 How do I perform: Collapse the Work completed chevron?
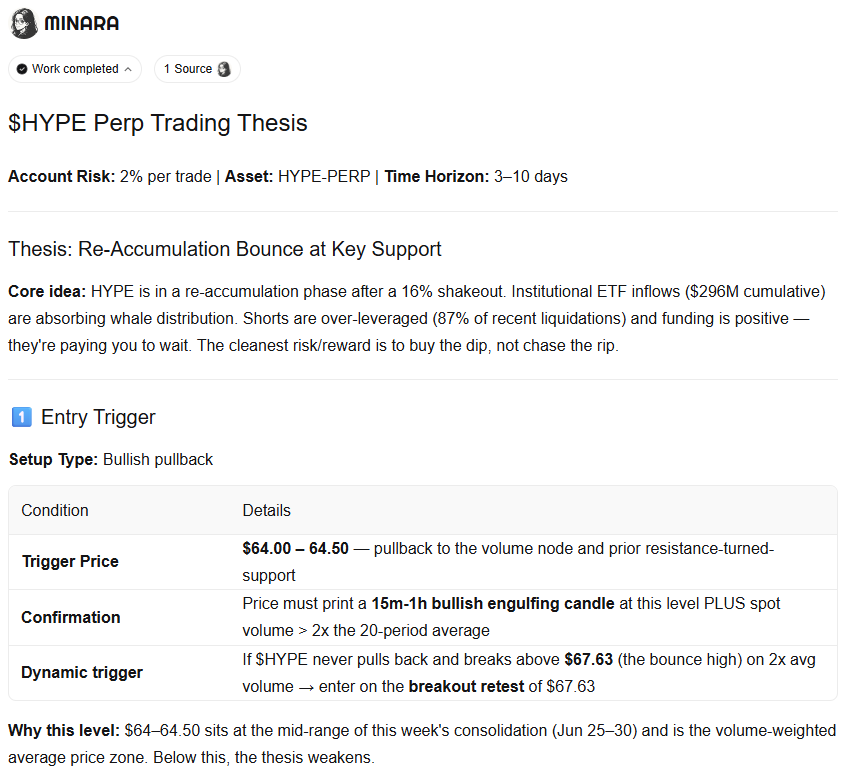128,69
